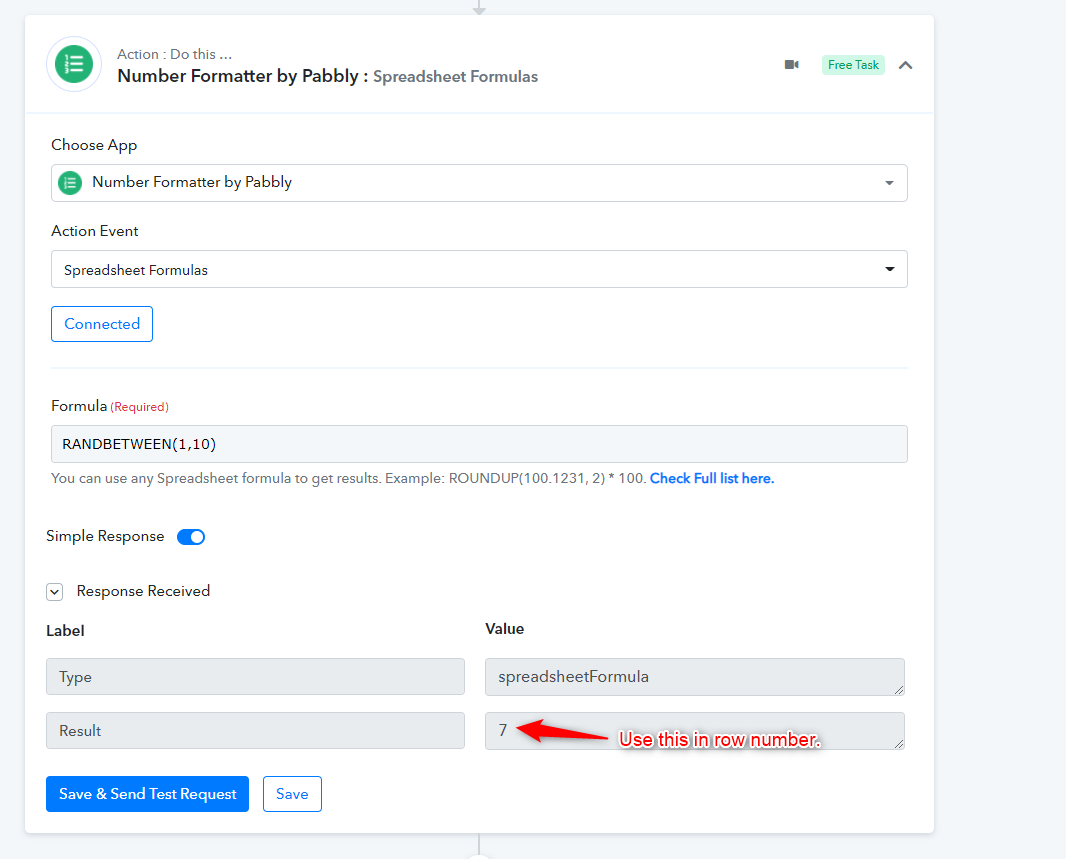Click into the Formula input field
The width and height of the screenshot is (1066, 859).
[479, 444]
